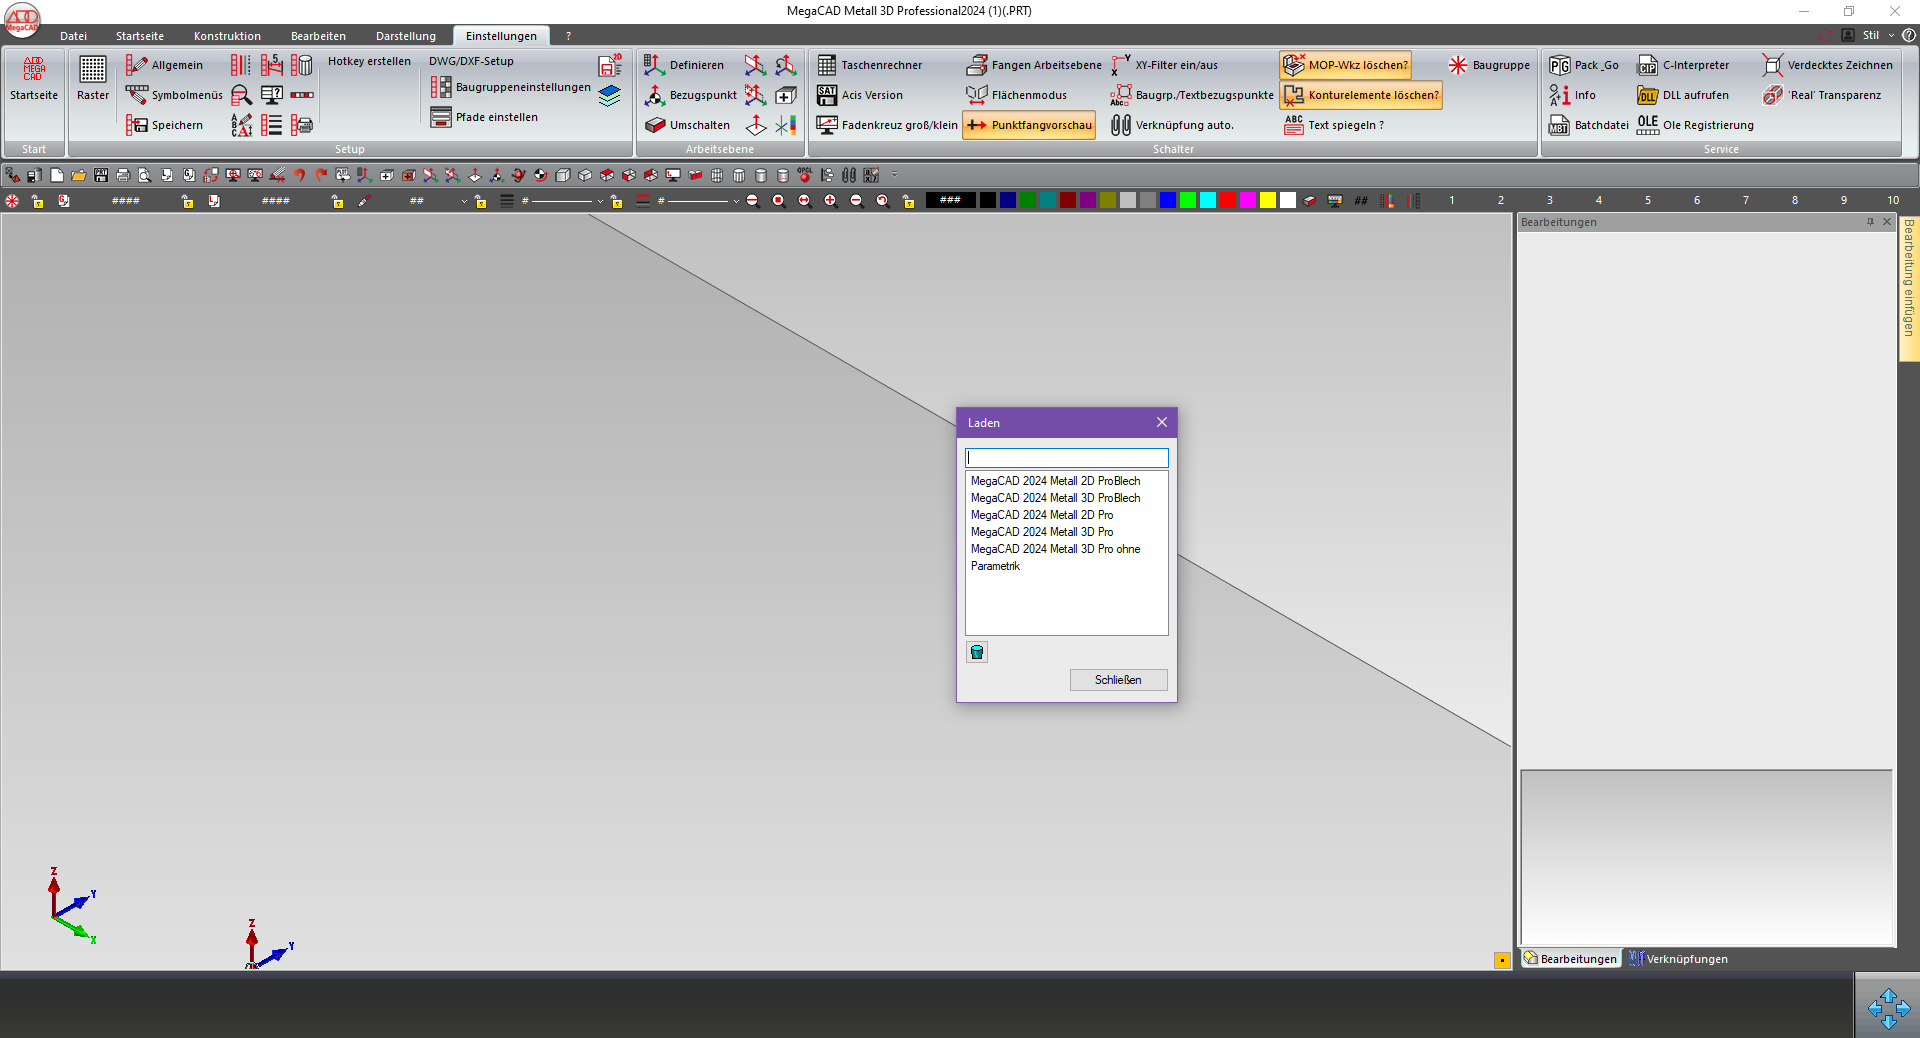Click DLL aufrufen
This screenshot has height=1038, width=1920.
tap(1683, 95)
